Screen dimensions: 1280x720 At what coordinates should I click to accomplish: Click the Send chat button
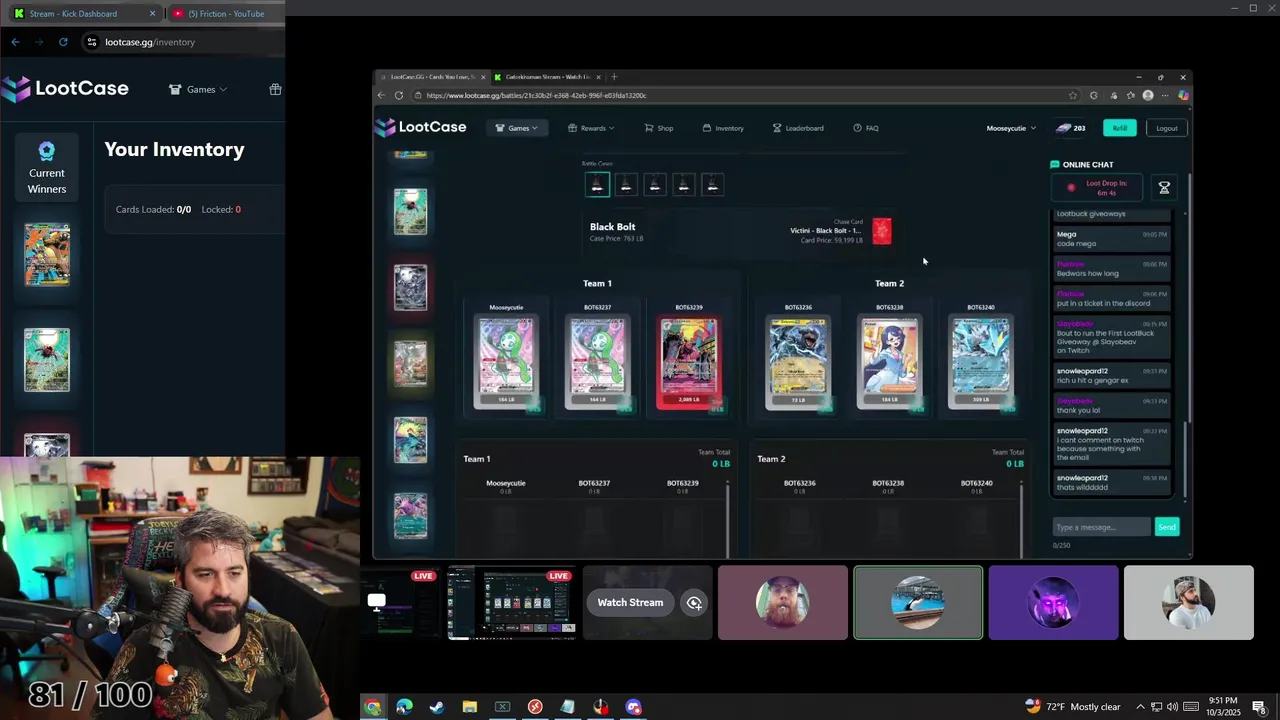pyautogui.click(x=1167, y=527)
